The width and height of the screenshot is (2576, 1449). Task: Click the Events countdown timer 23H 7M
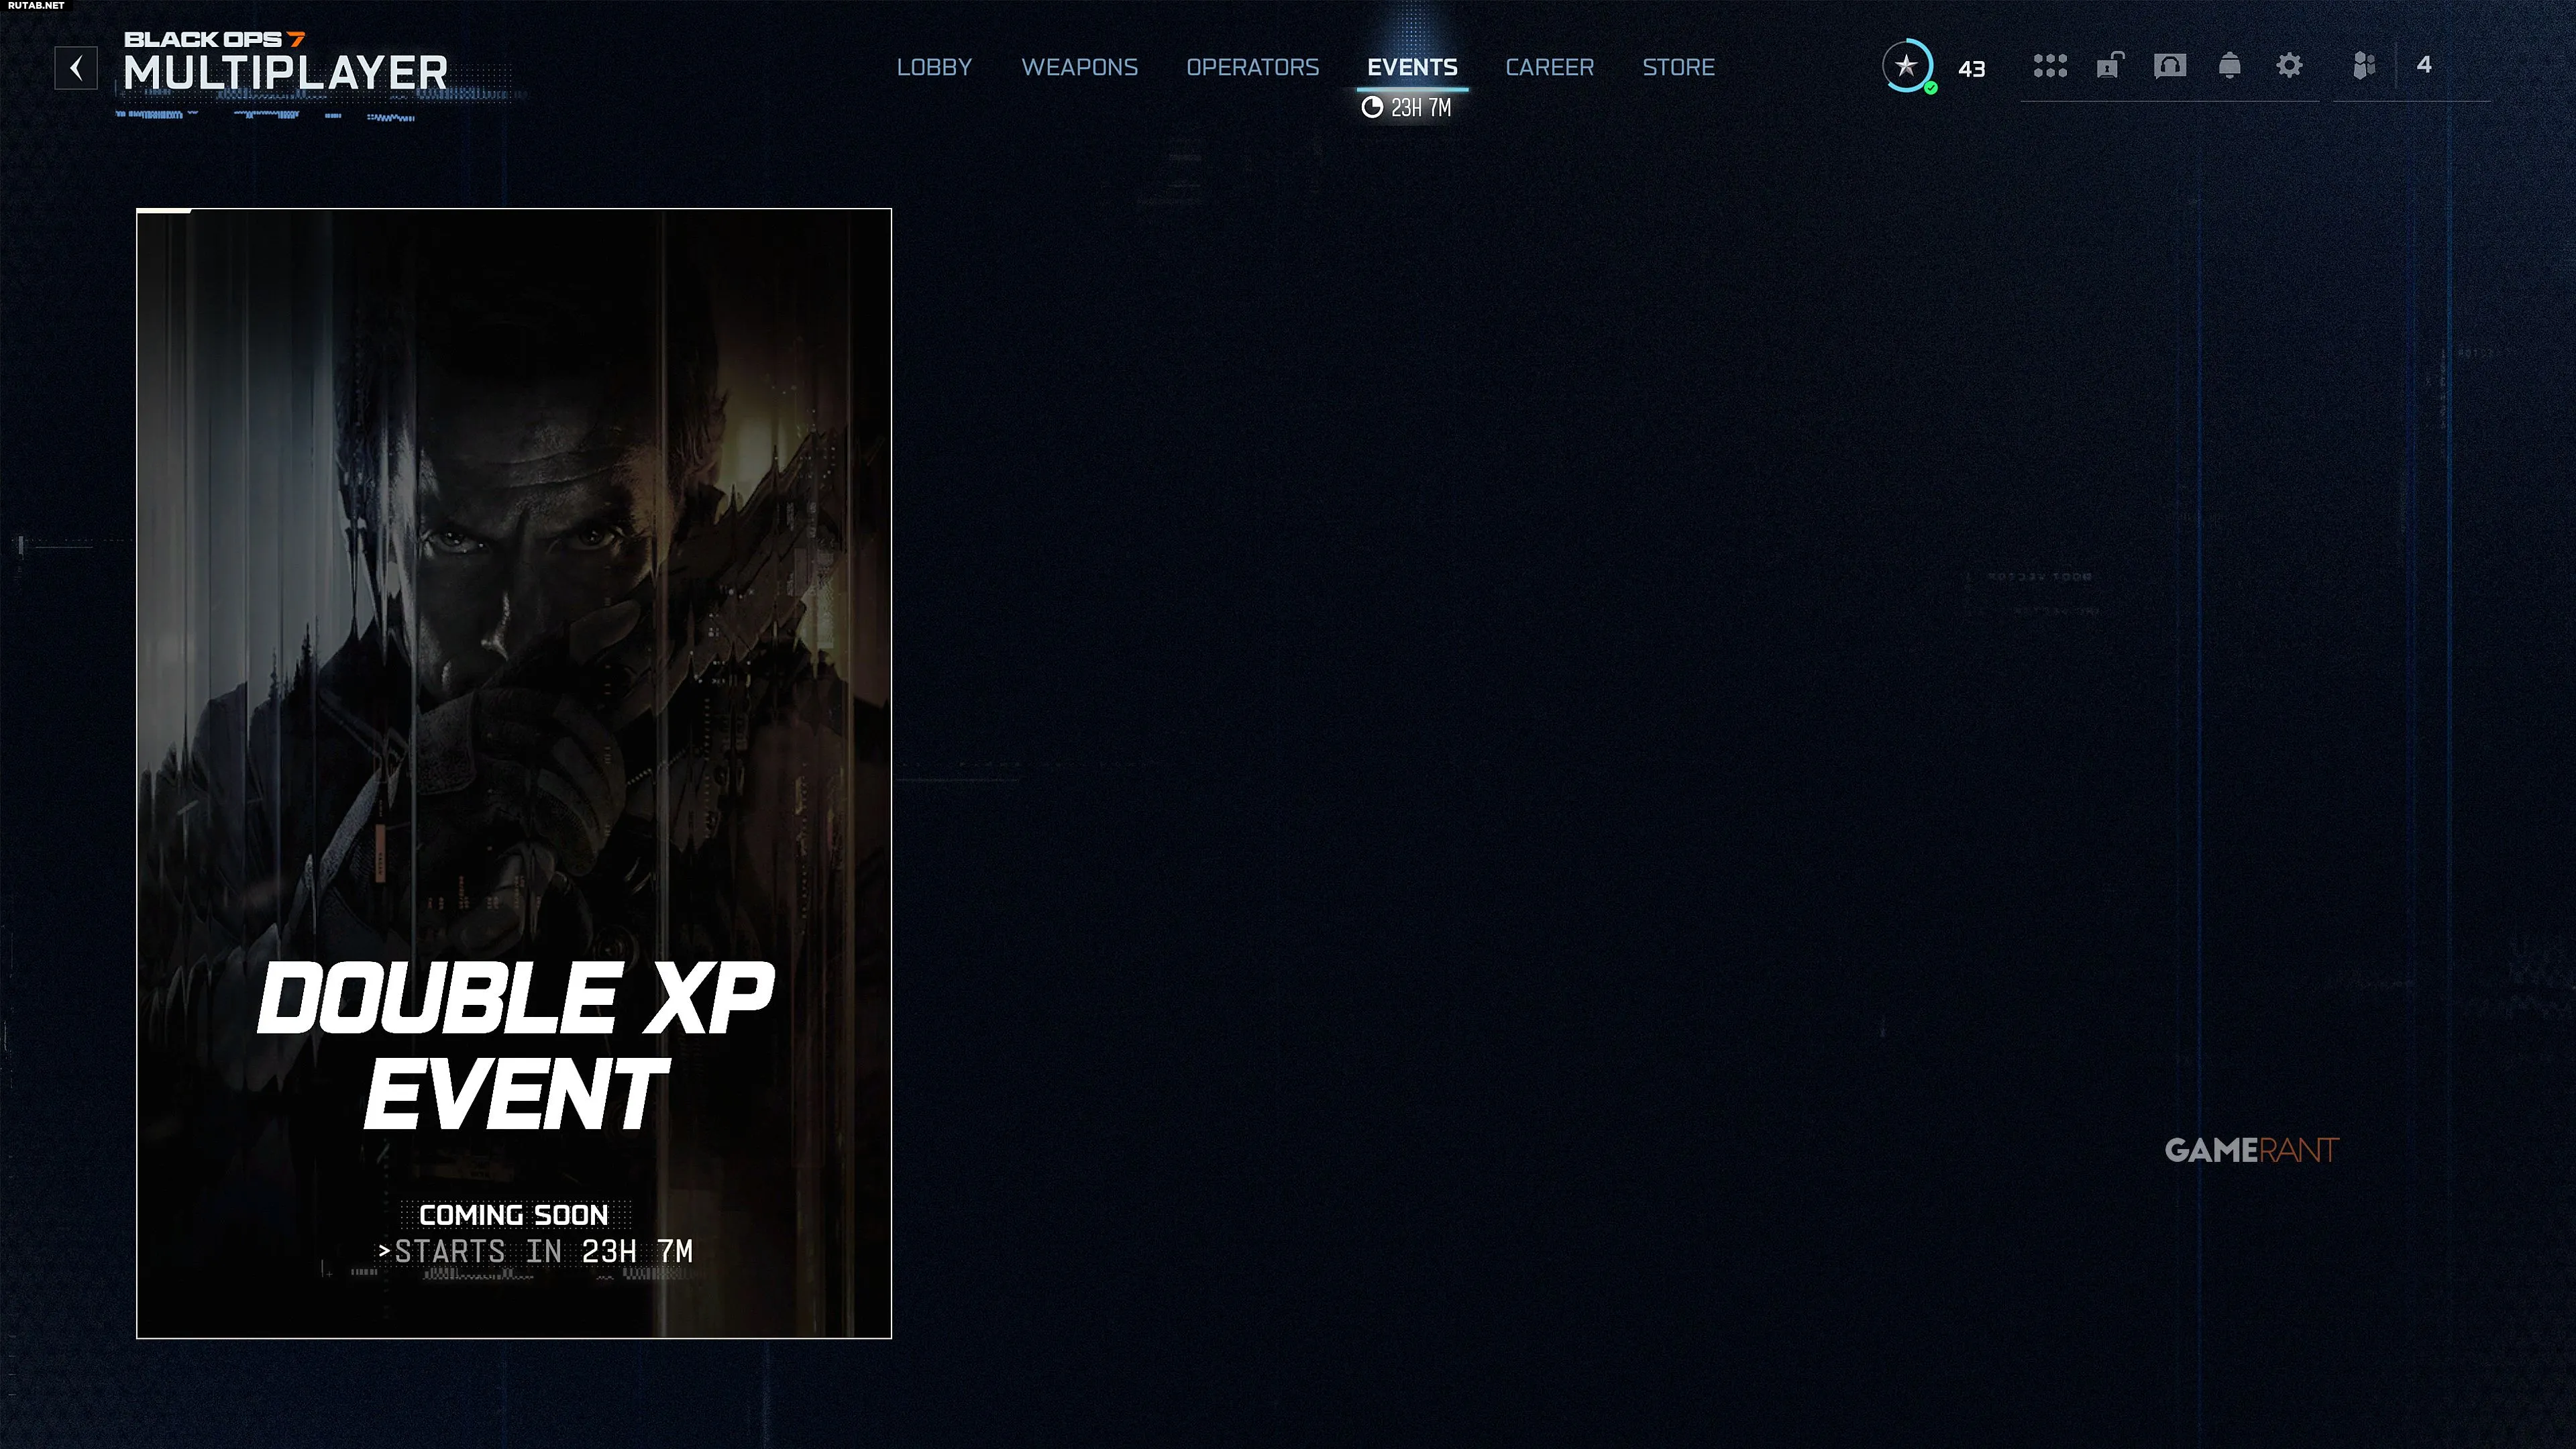pyautogui.click(x=1407, y=108)
